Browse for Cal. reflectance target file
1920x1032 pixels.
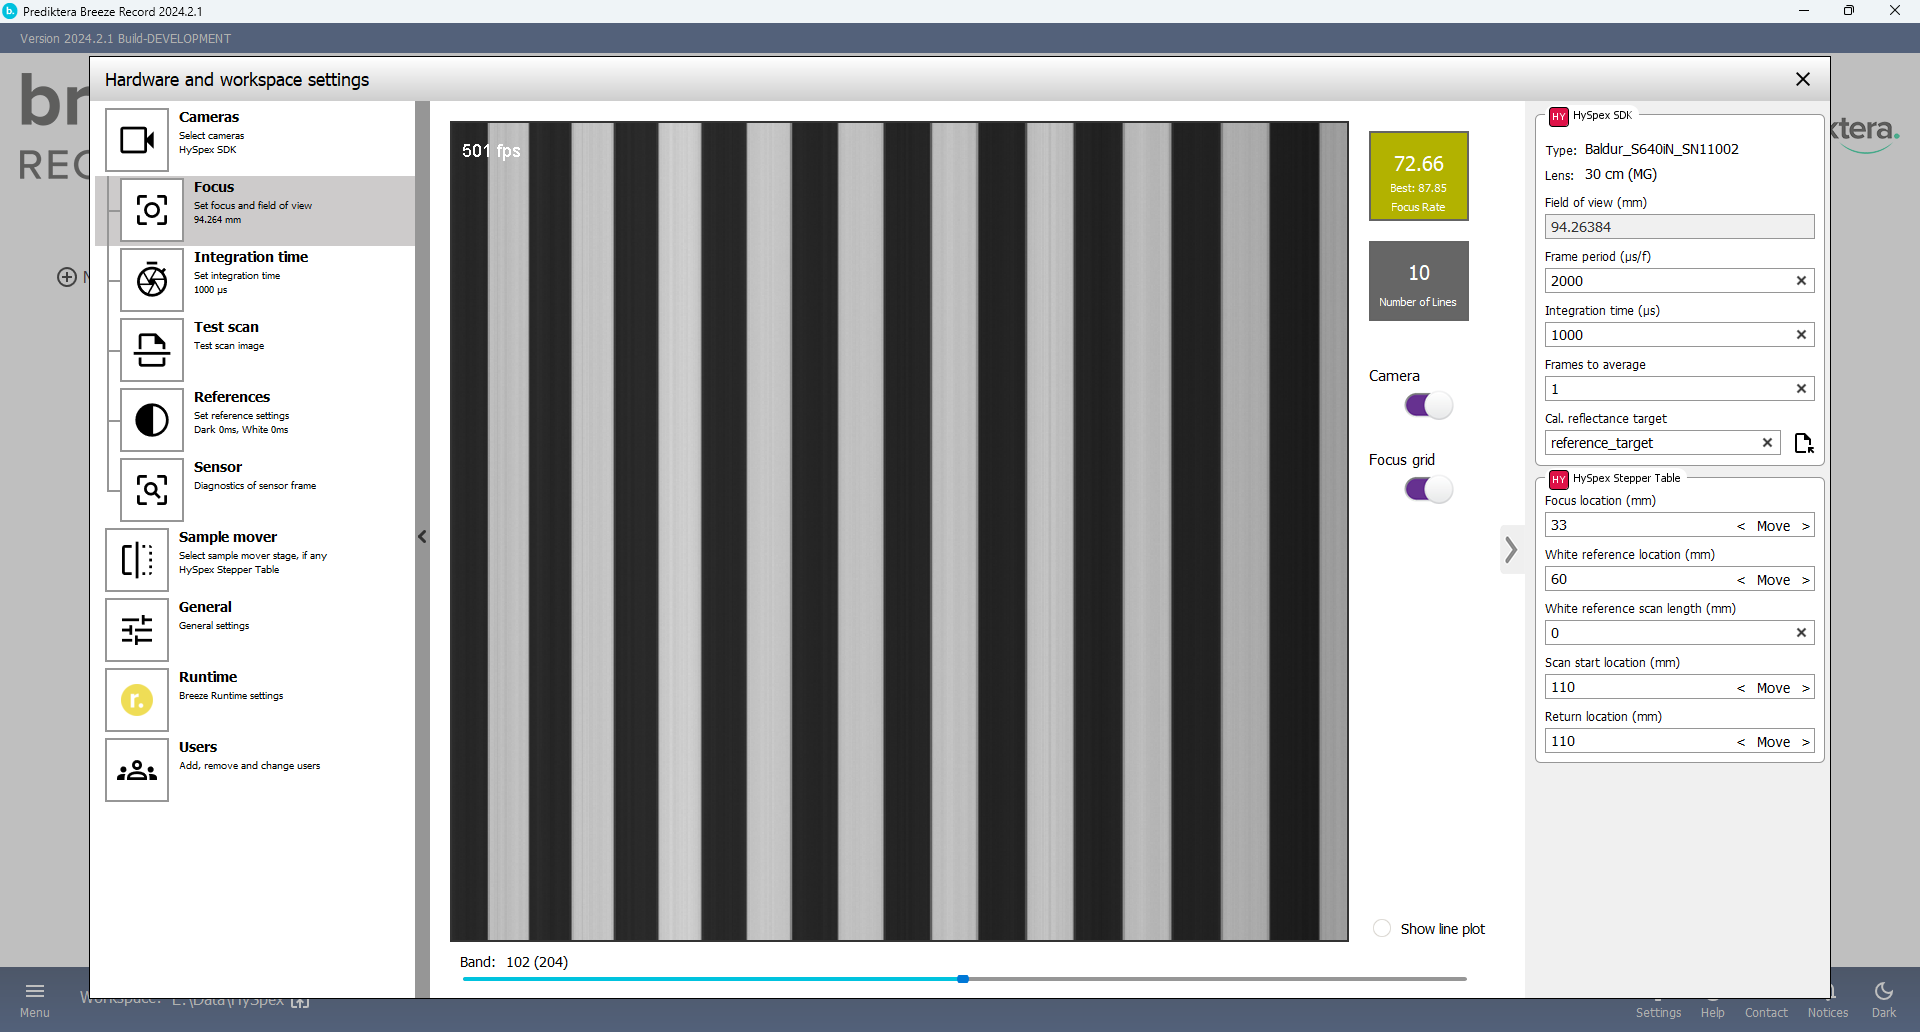point(1803,443)
